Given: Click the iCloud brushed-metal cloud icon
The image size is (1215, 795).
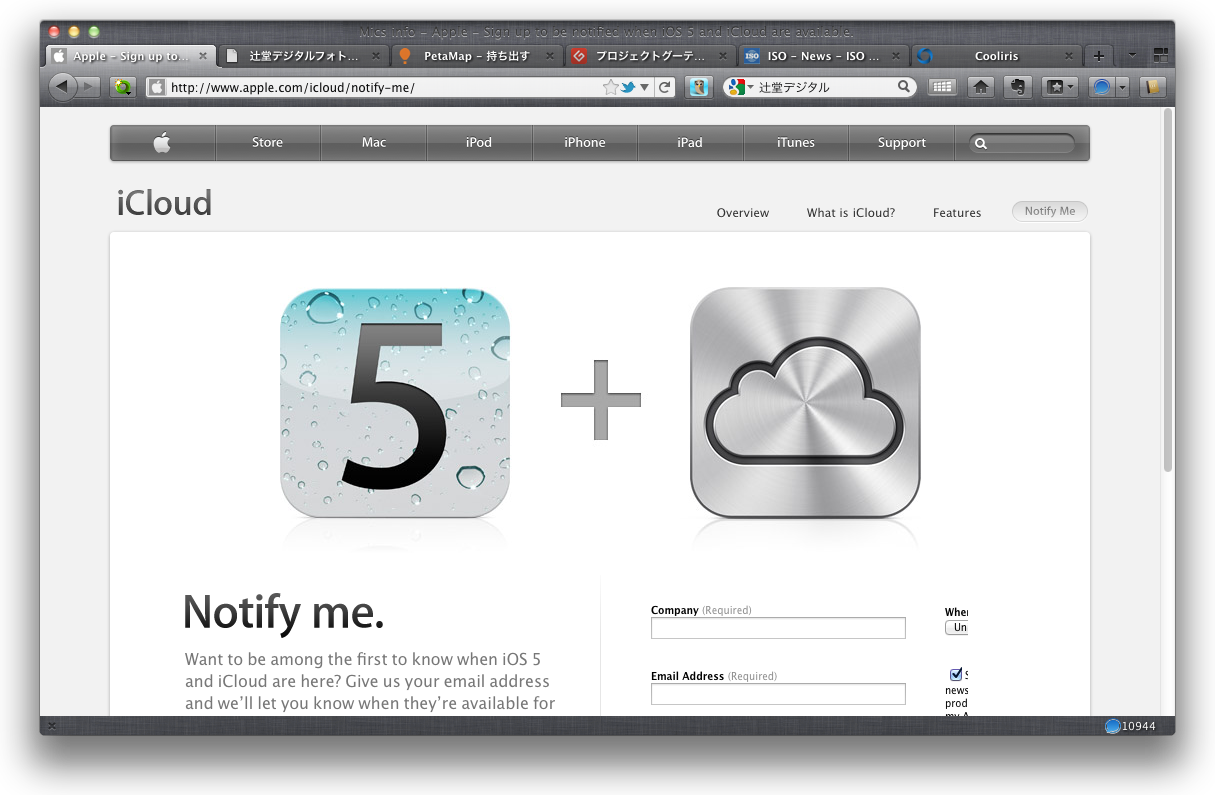Looking at the screenshot, I should point(805,403).
